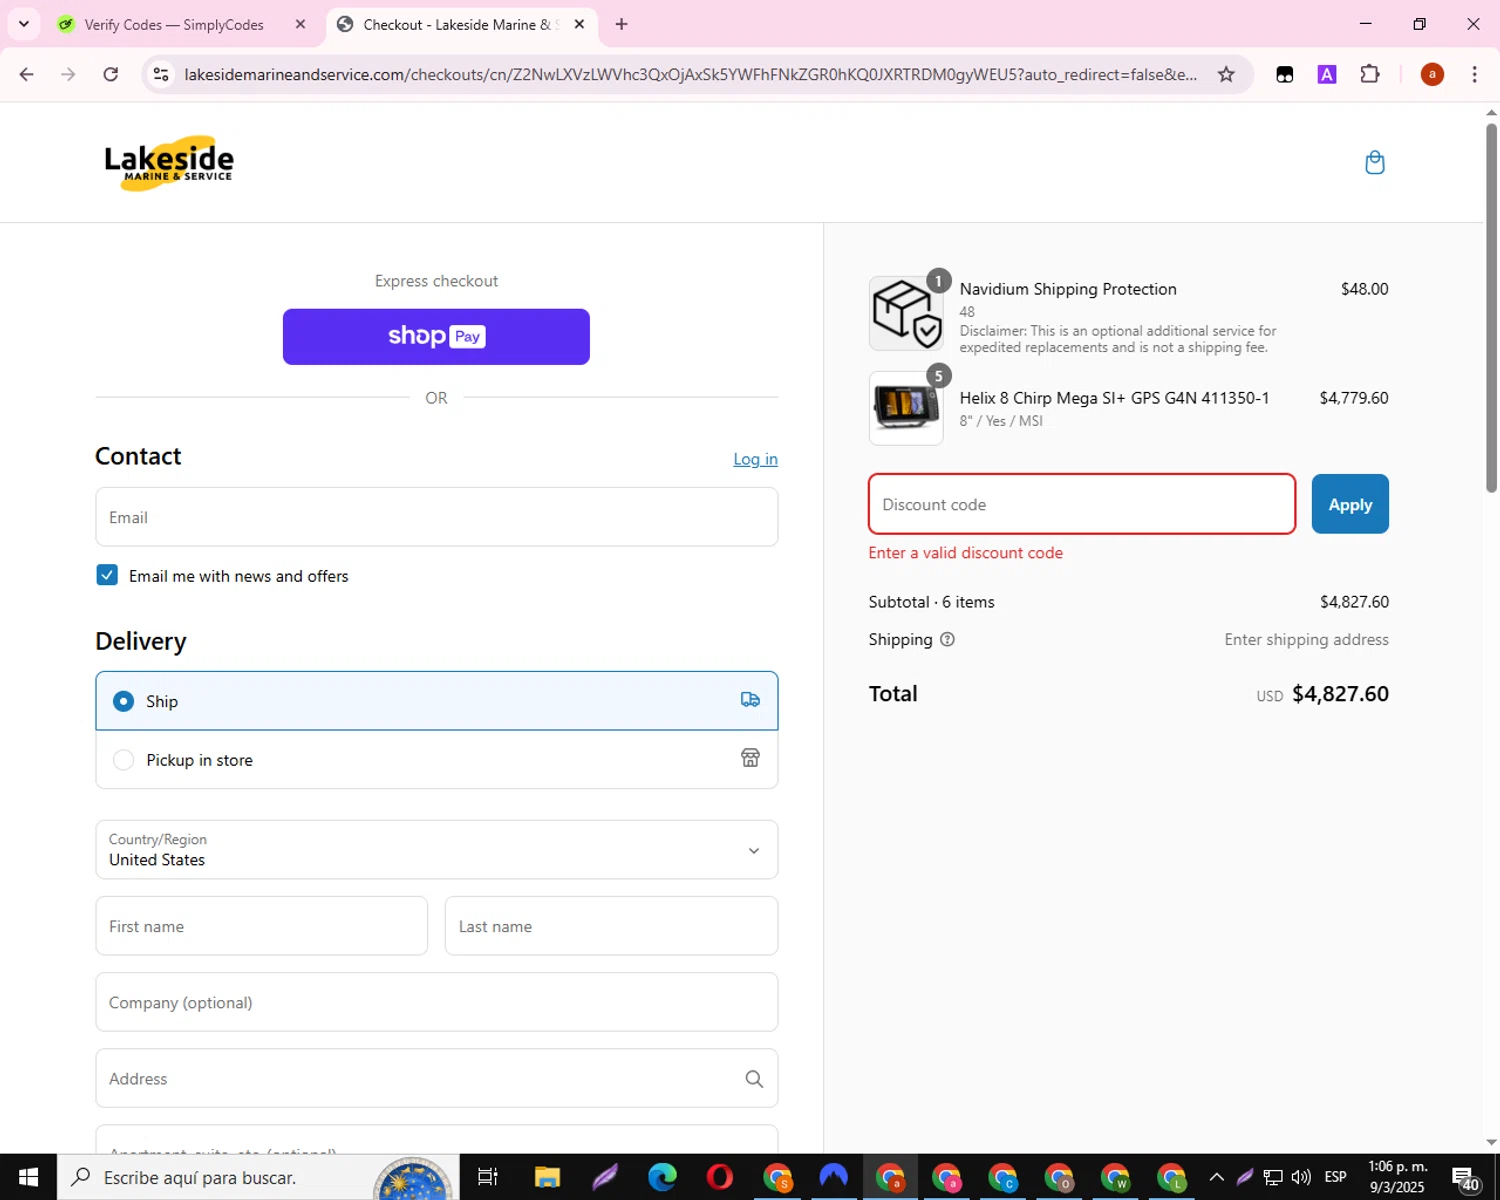The image size is (1500, 1200).
Task: Open the Extensions puzzle icon
Action: tap(1370, 74)
